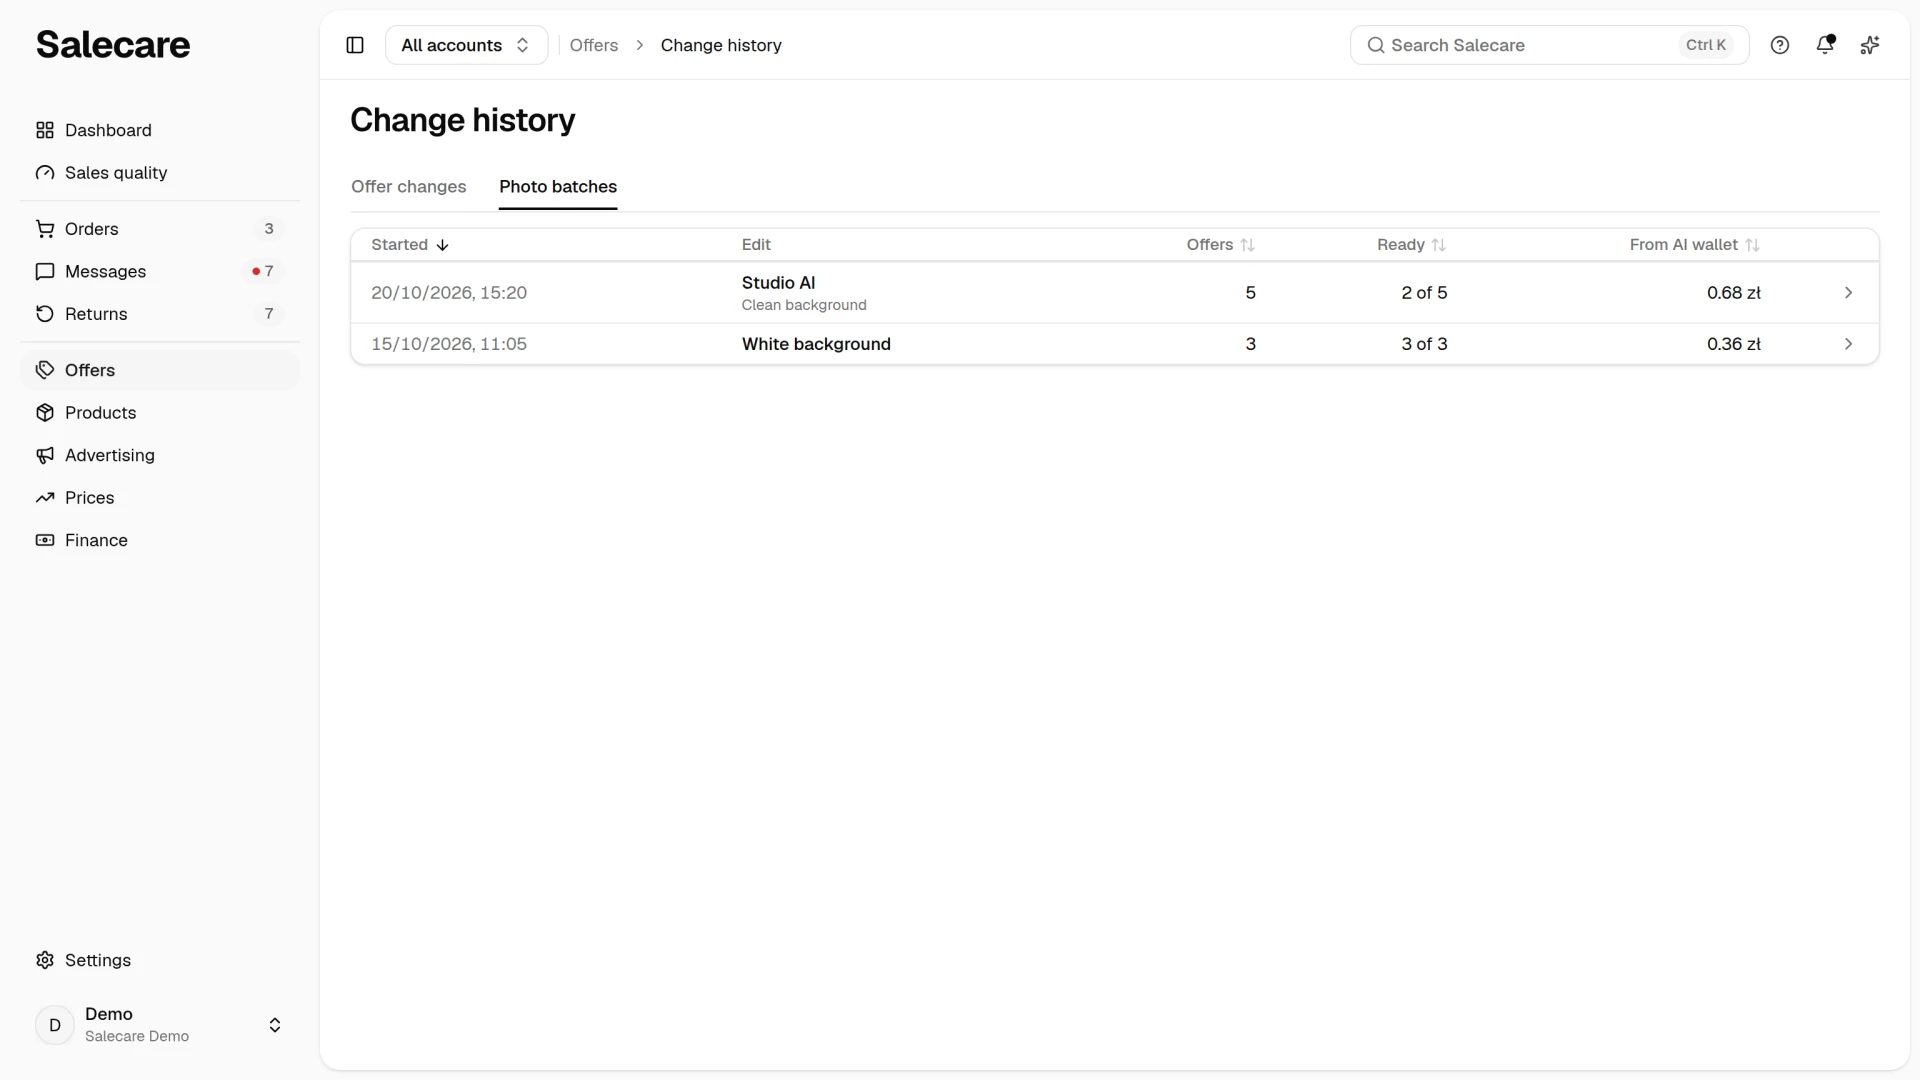The height and width of the screenshot is (1080, 1920).
Task: Go to Finance in sidebar
Action: 160,540
